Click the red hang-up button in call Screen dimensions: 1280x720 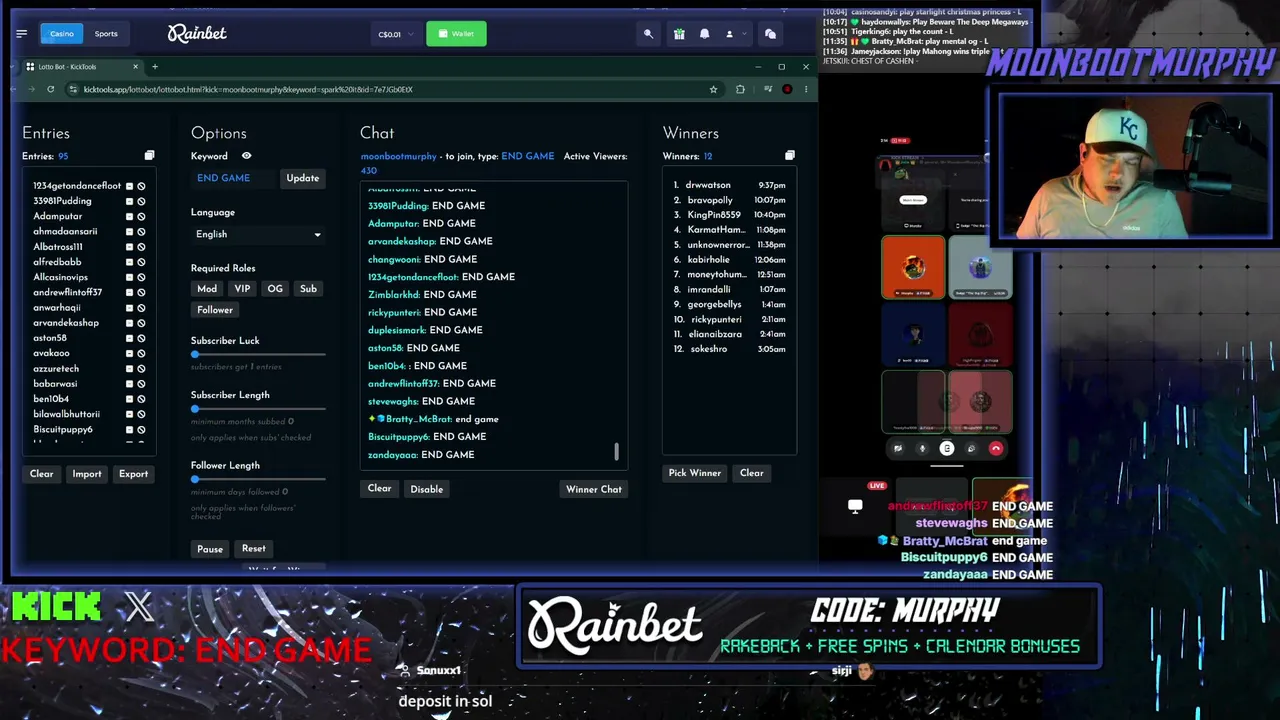[996, 449]
